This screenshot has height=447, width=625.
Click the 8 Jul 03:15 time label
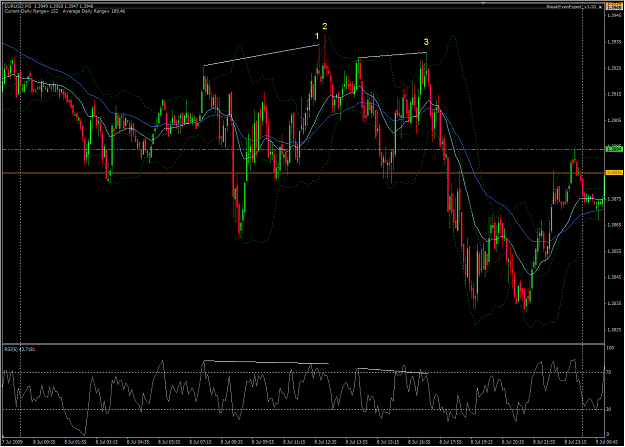click(x=107, y=442)
